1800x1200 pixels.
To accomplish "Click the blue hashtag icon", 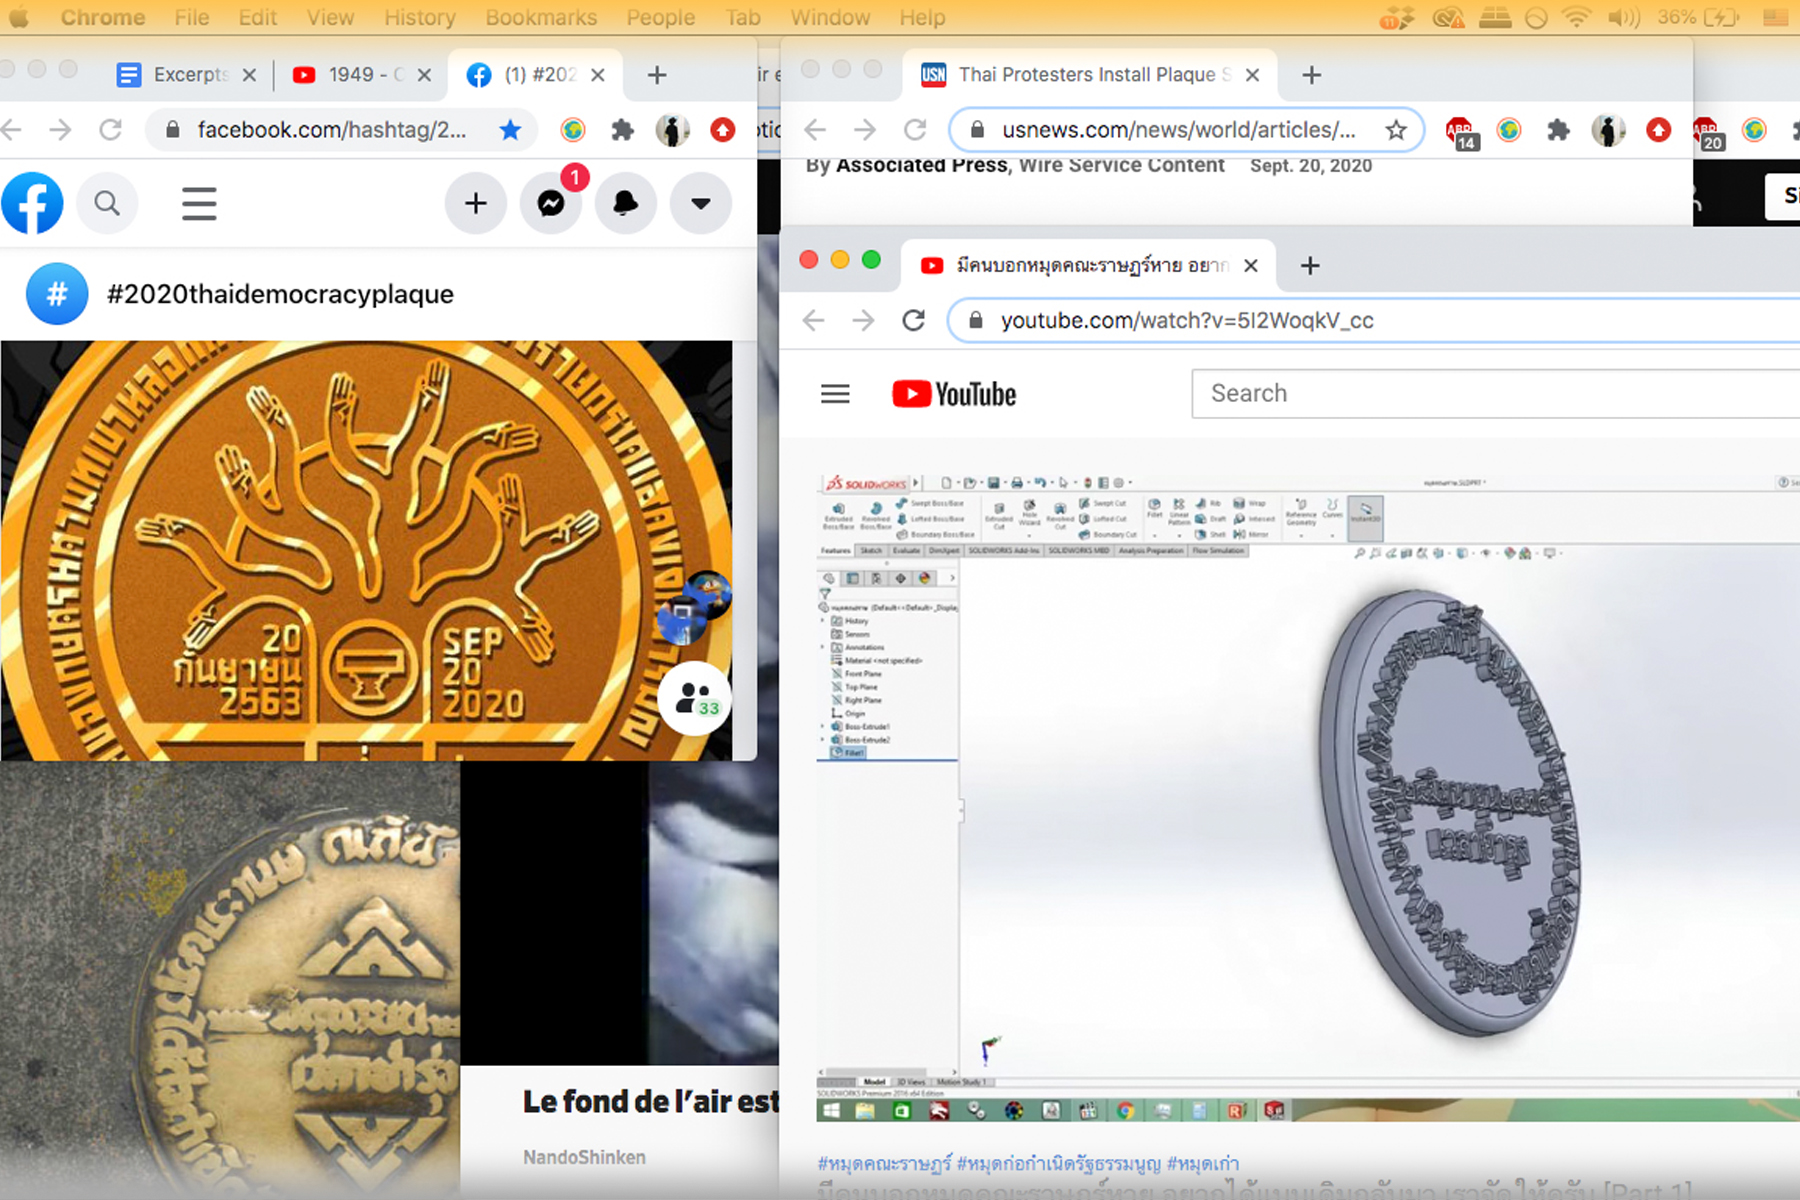I will [57, 294].
